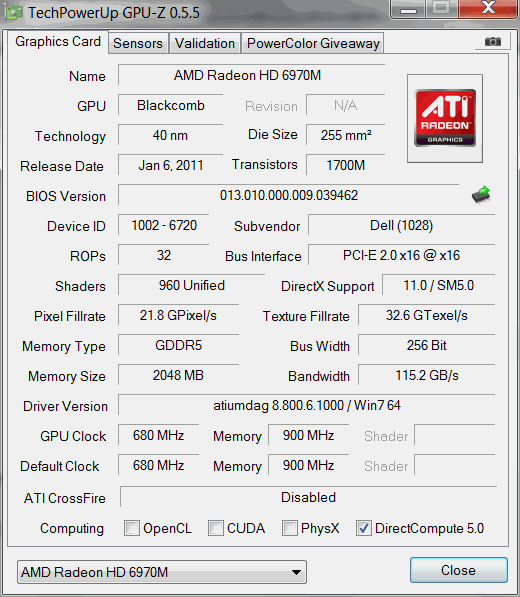The width and height of the screenshot is (520, 597).
Task: Click the ATI Radeon logo image
Action: (x=445, y=118)
